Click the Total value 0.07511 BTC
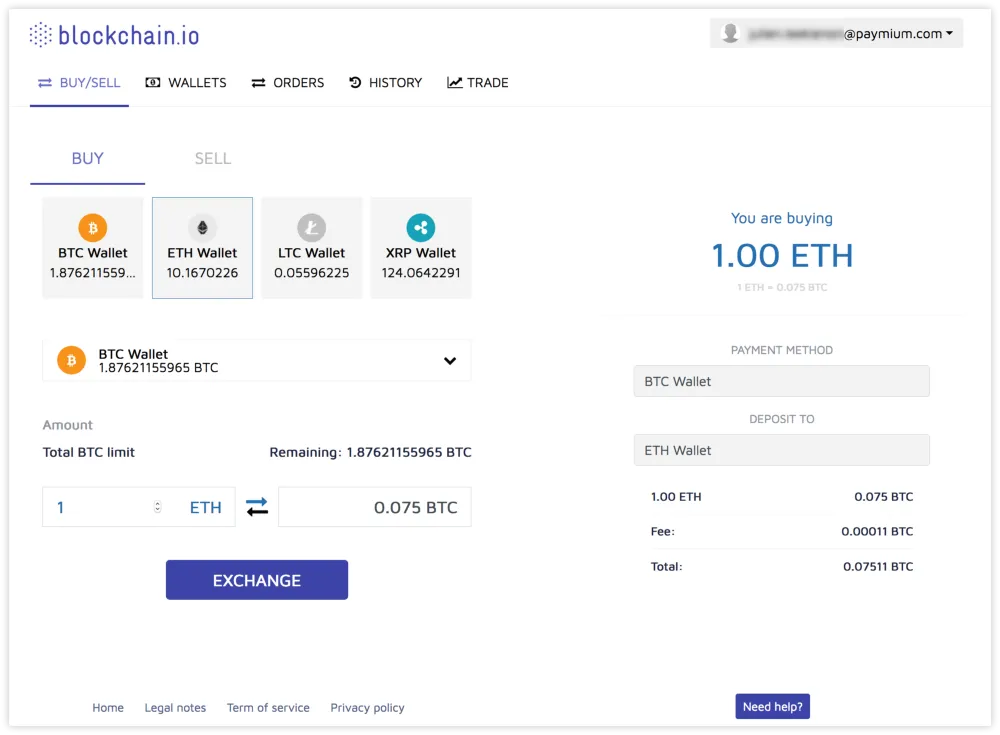The height and width of the screenshot is (735, 1000). click(878, 567)
